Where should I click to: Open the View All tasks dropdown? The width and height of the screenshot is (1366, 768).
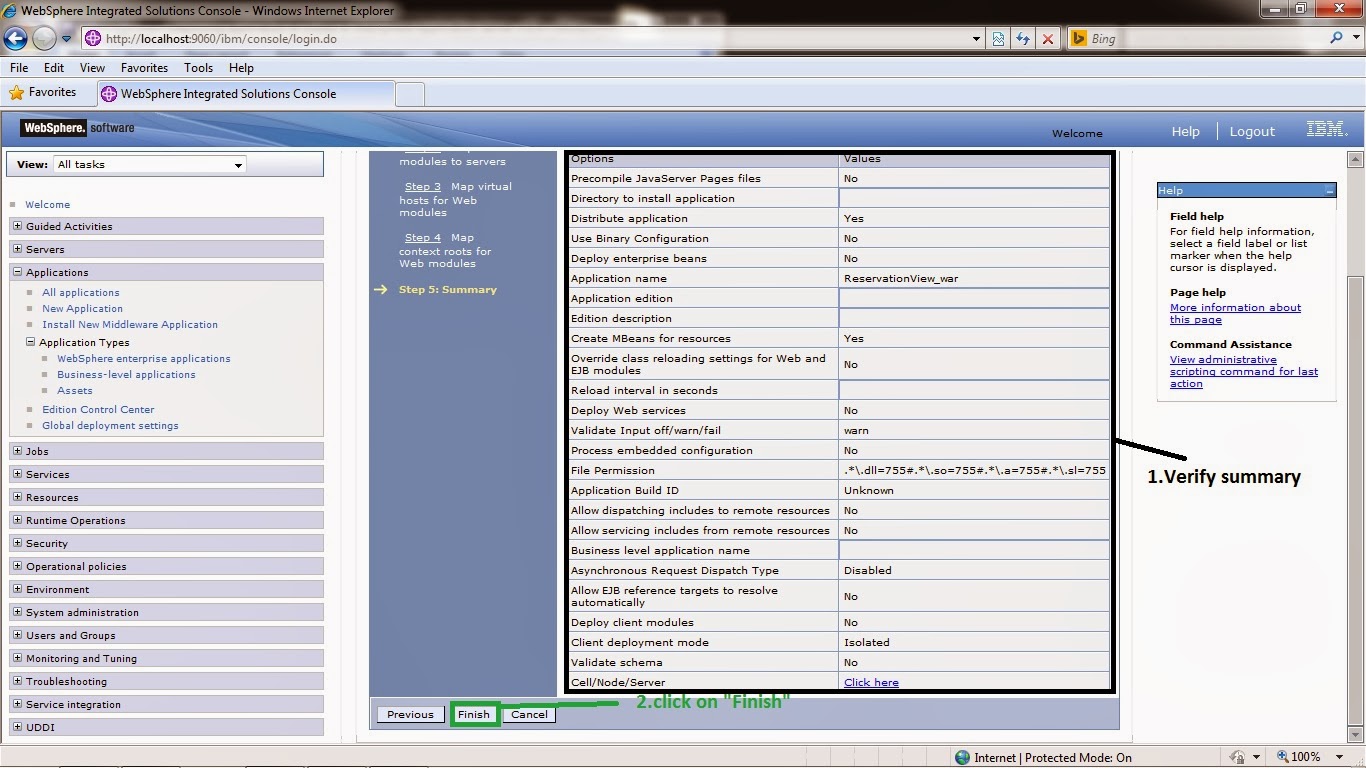238,164
